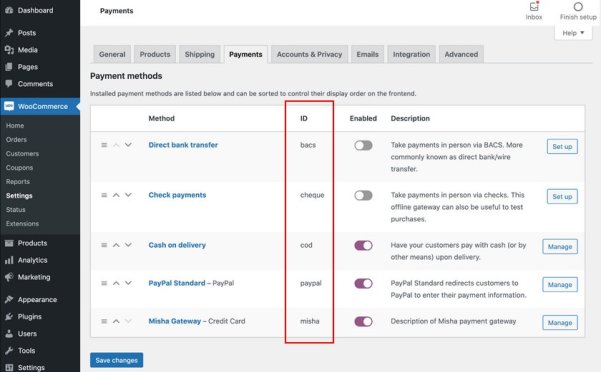Image resolution: width=601 pixels, height=372 pixels.
Task: Open the Advanced tab
Action: pyautogui.click(x=461, y=54)
